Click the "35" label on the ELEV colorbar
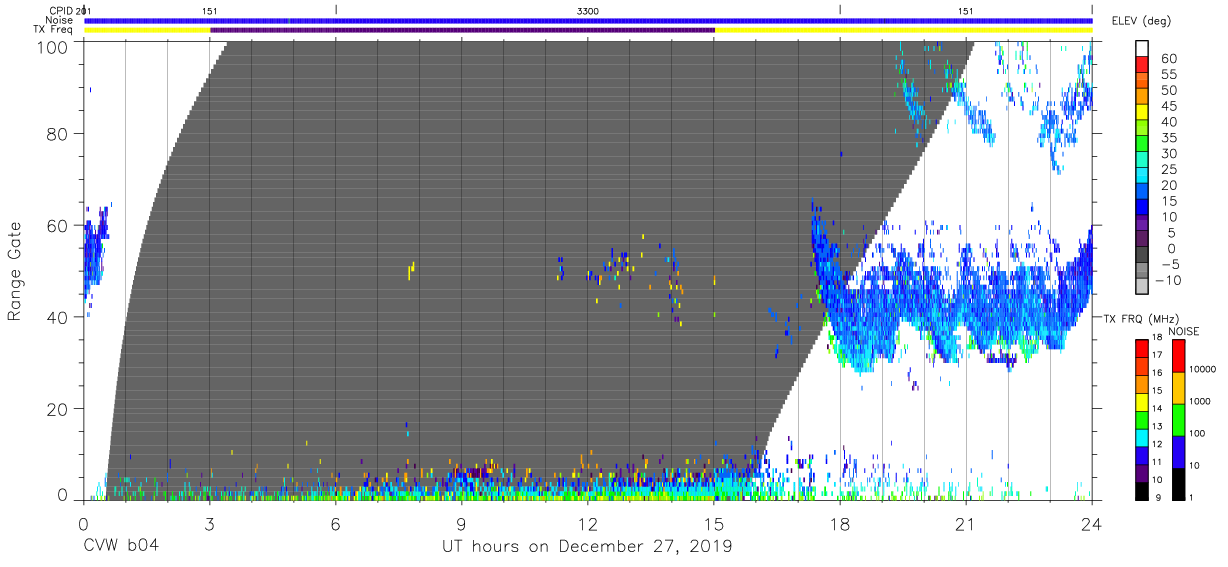Image resolution: width=1228 pixels, height=567 pixels. [x=1169, y=137]
